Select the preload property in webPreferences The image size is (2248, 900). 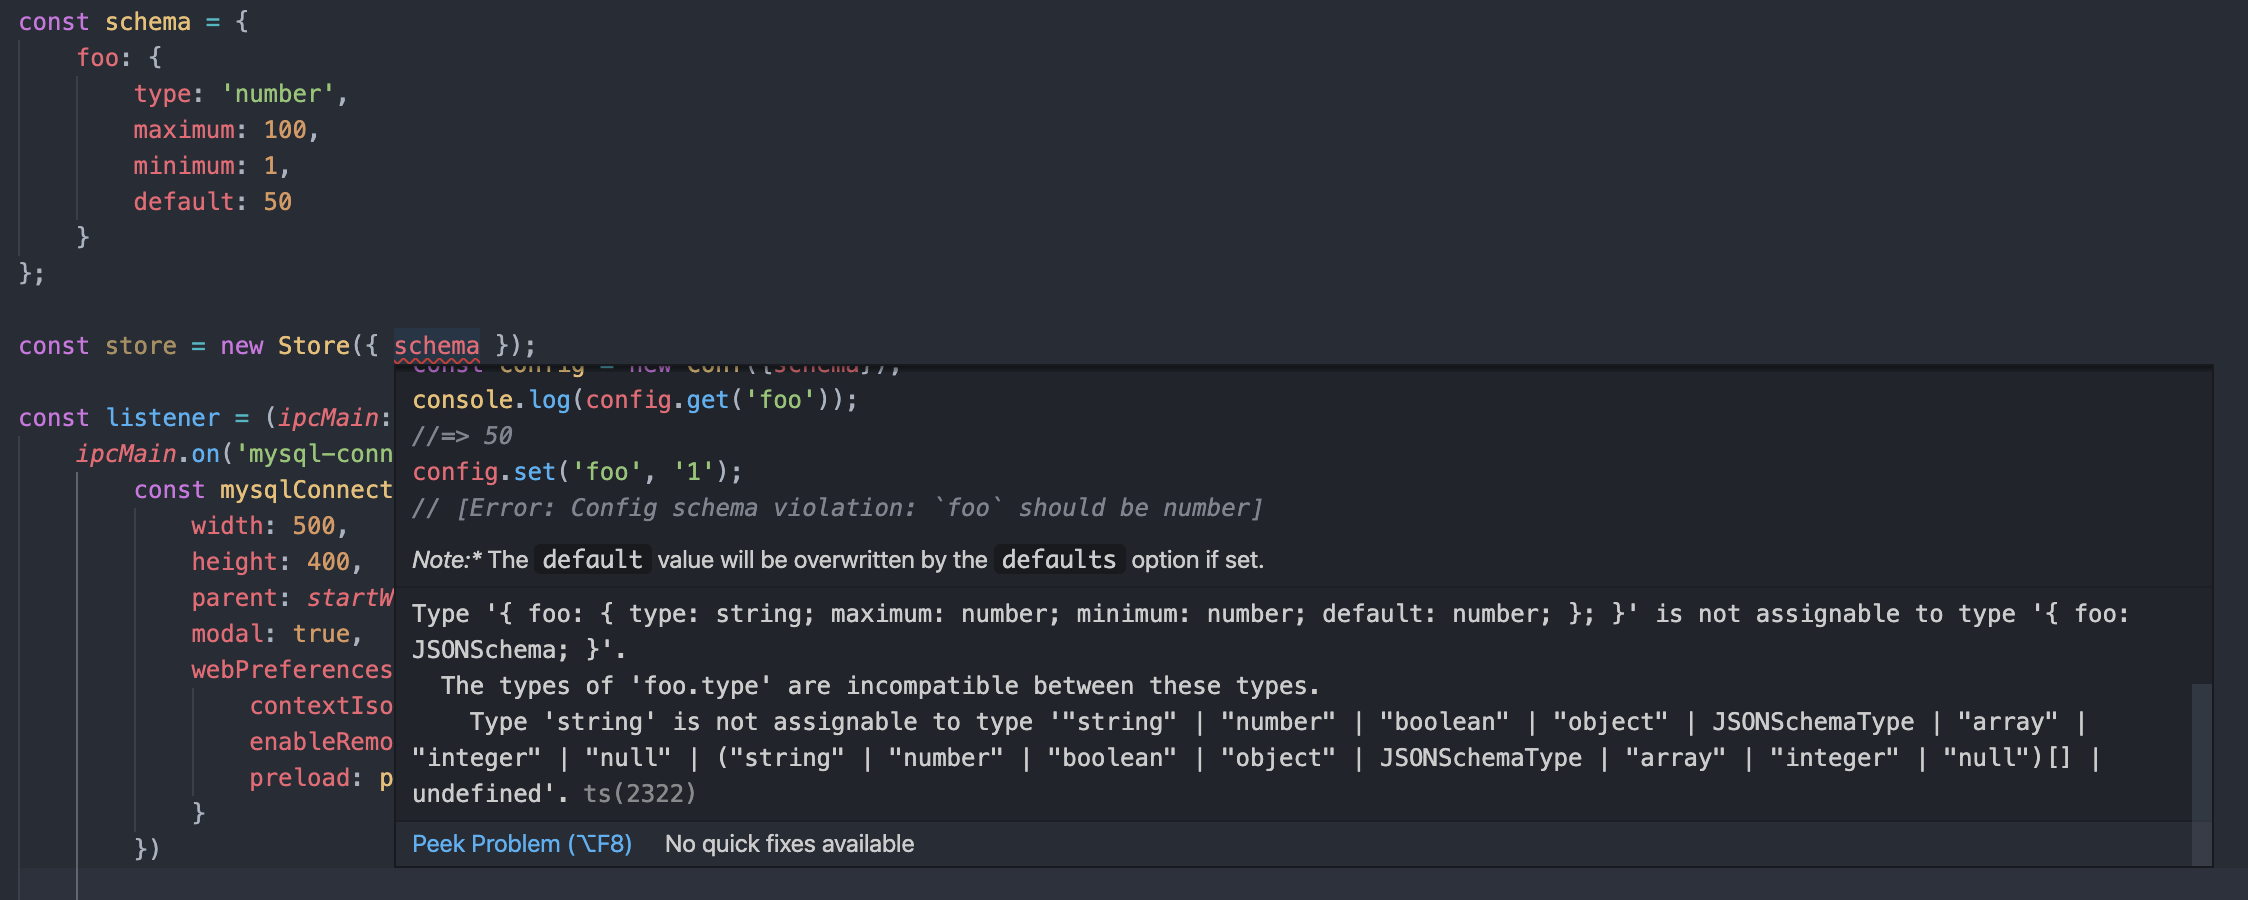tap(300, 777)
